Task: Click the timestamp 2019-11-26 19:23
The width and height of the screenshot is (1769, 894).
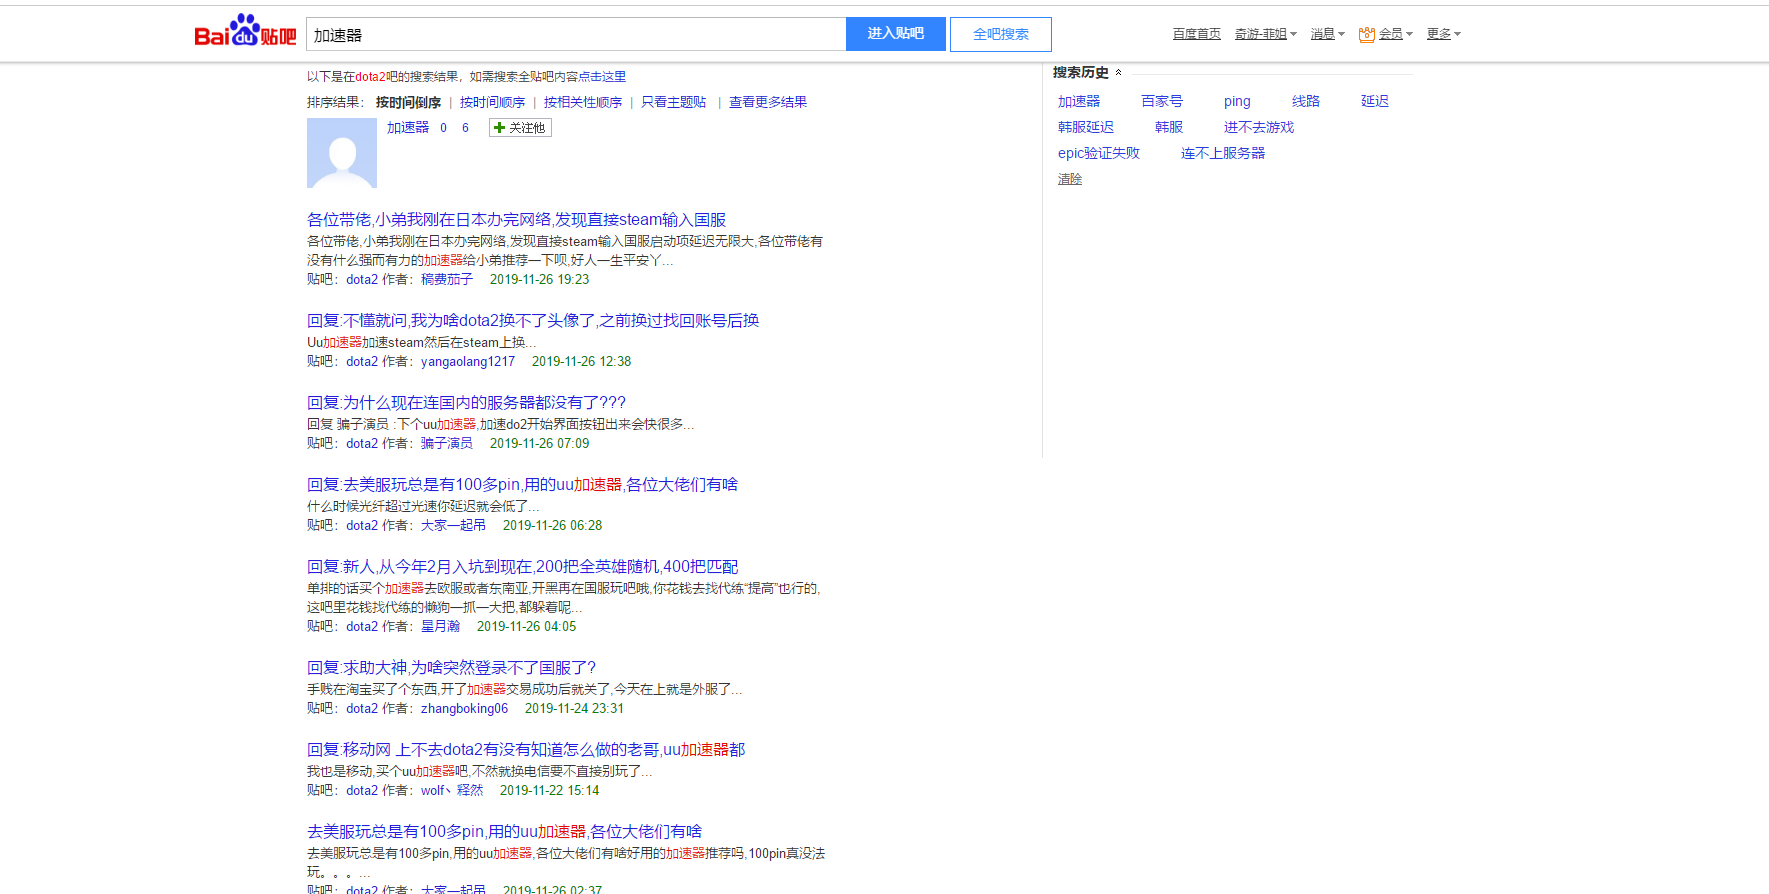Action: click(x=539, y=279)
